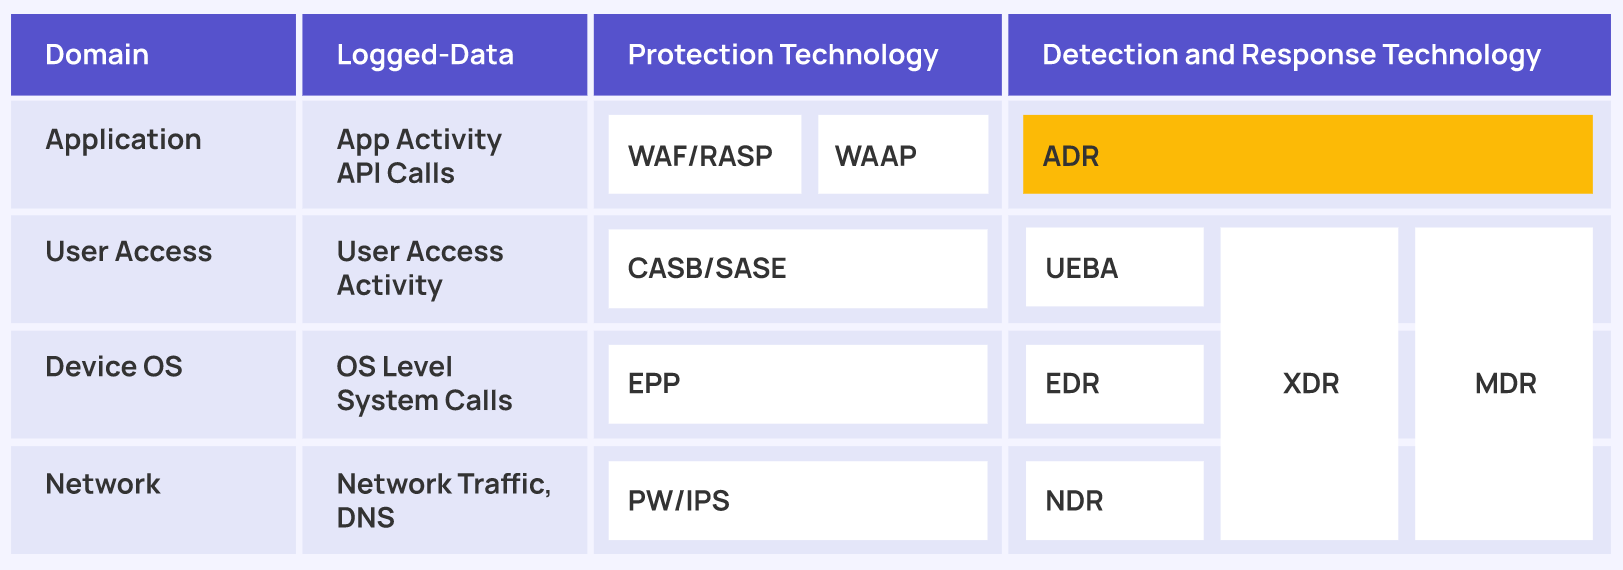
Task: Choose the EPP box
Action: (798, 384)
